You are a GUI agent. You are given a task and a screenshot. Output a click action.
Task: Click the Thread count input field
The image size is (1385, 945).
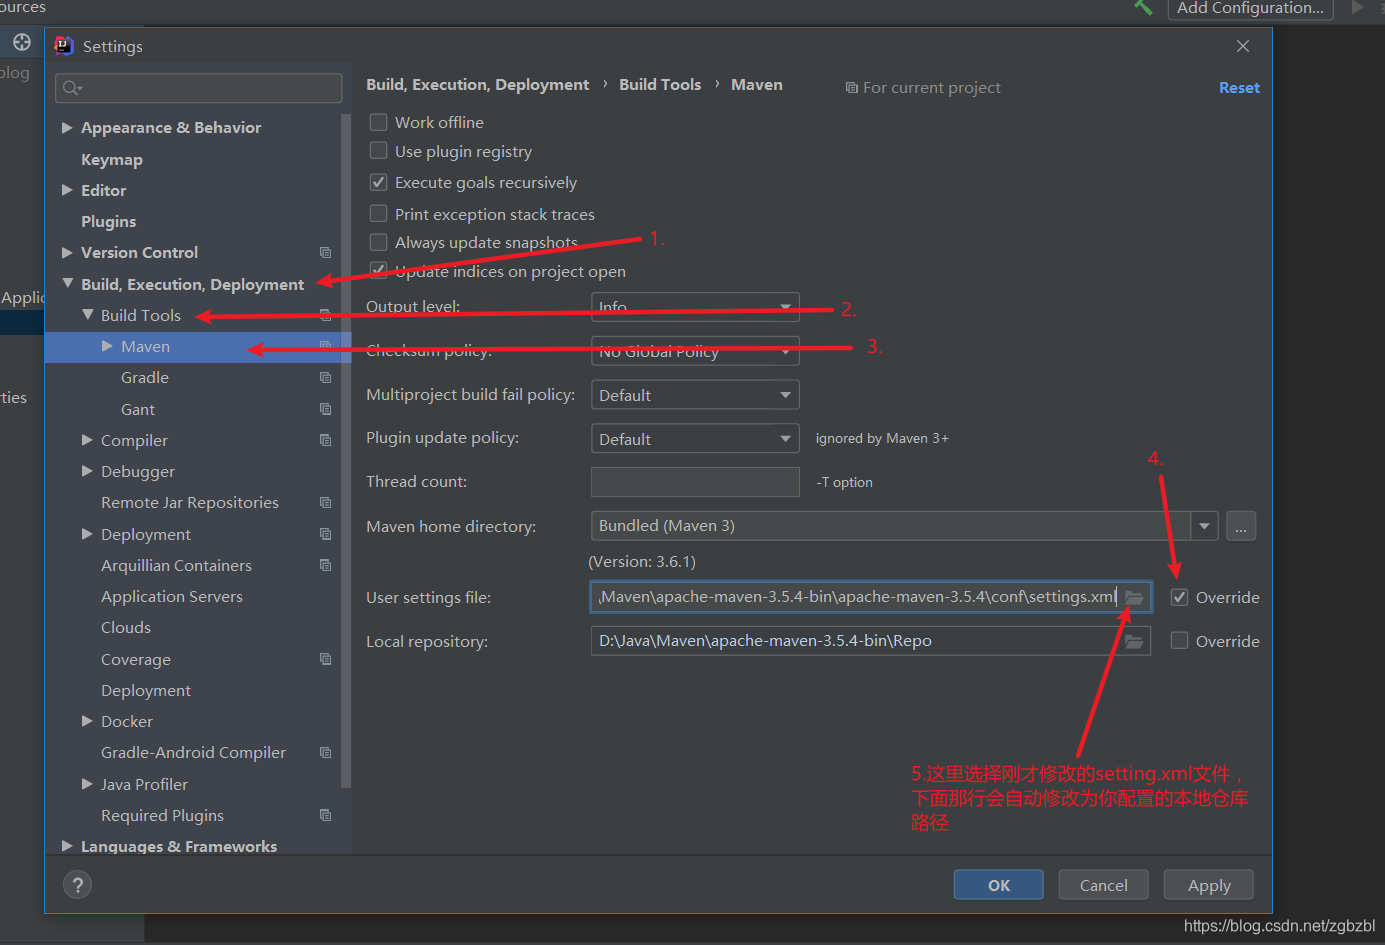tap(695, 482)
